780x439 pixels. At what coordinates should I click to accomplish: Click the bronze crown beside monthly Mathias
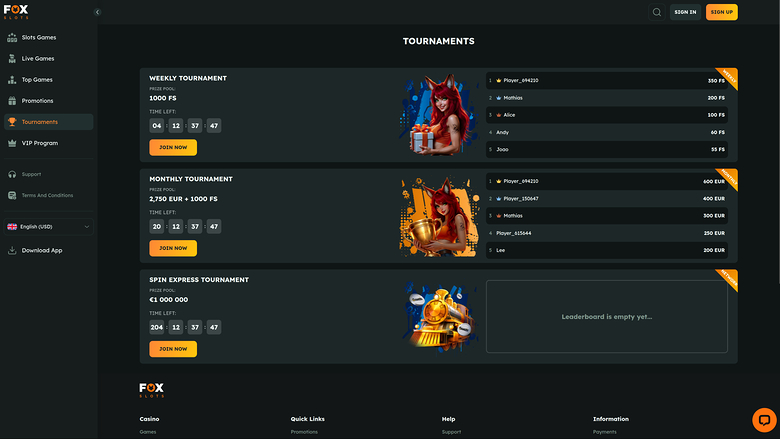tap(498, 216)
